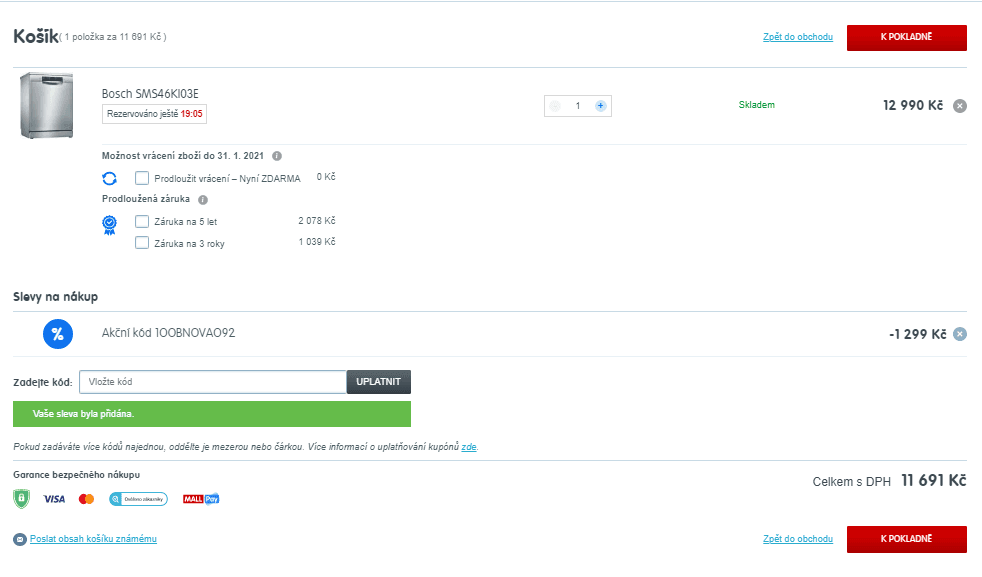982x577 pixels.
Task: Click the 0 Kč return extension price
Action: (326, 177)
